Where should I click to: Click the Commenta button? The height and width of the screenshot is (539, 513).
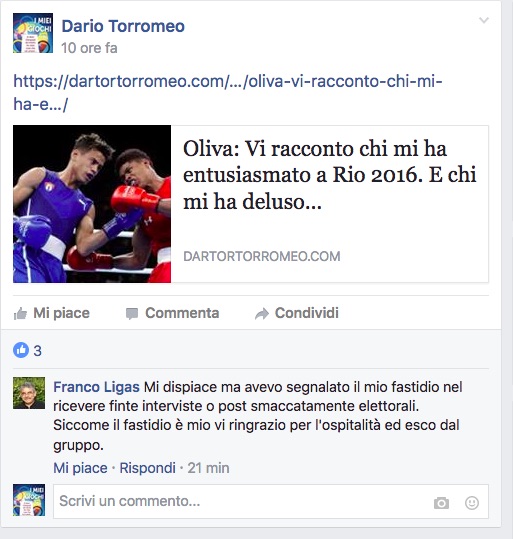172,313
